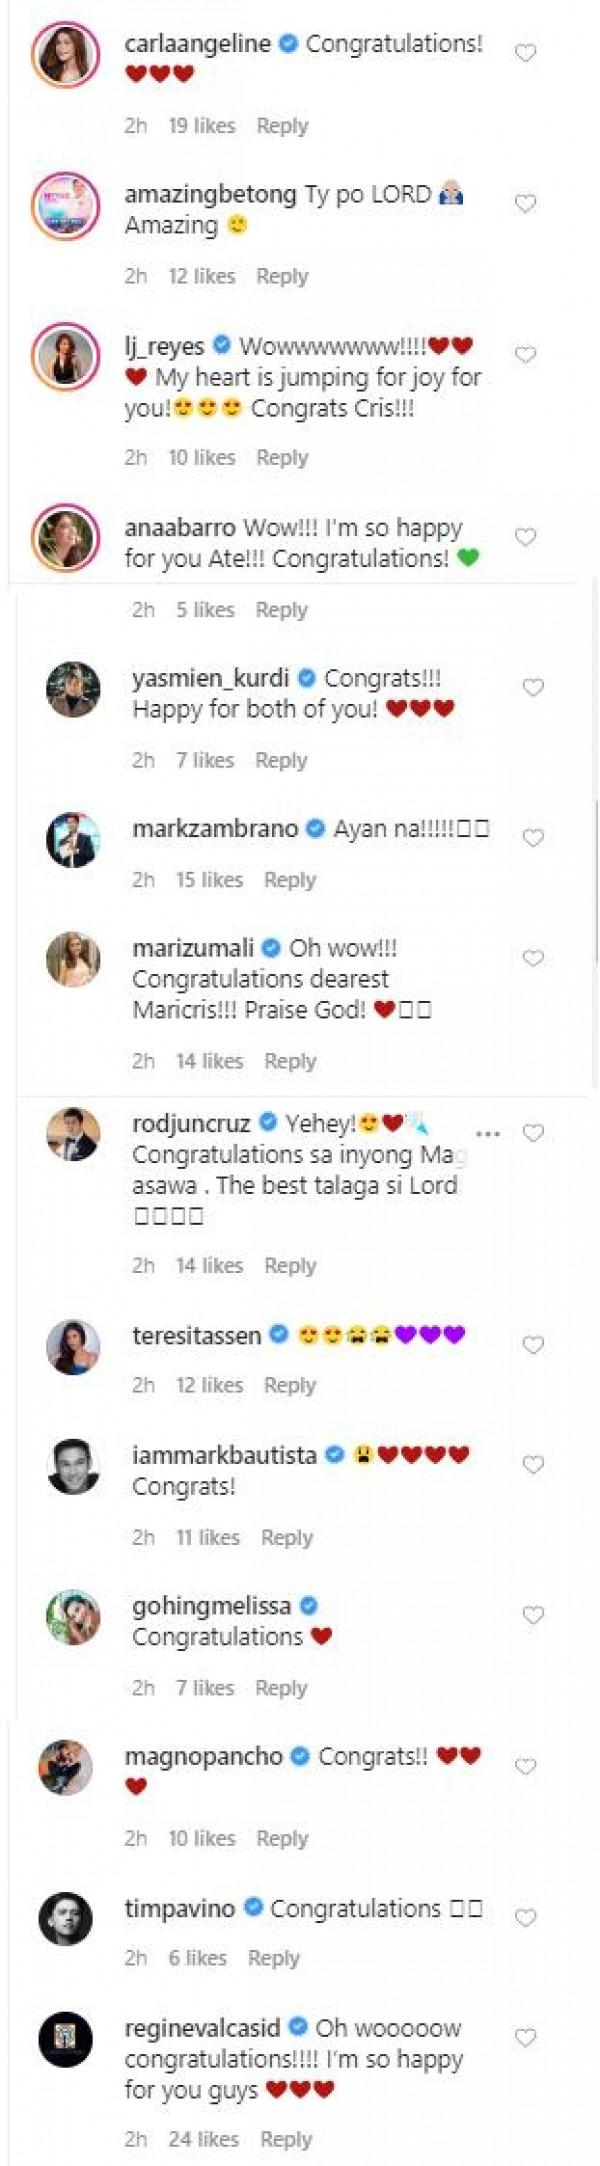
Task: Reply to reginevalcasid's comment
Action: pyautogui.click(x=286, y=2139)
